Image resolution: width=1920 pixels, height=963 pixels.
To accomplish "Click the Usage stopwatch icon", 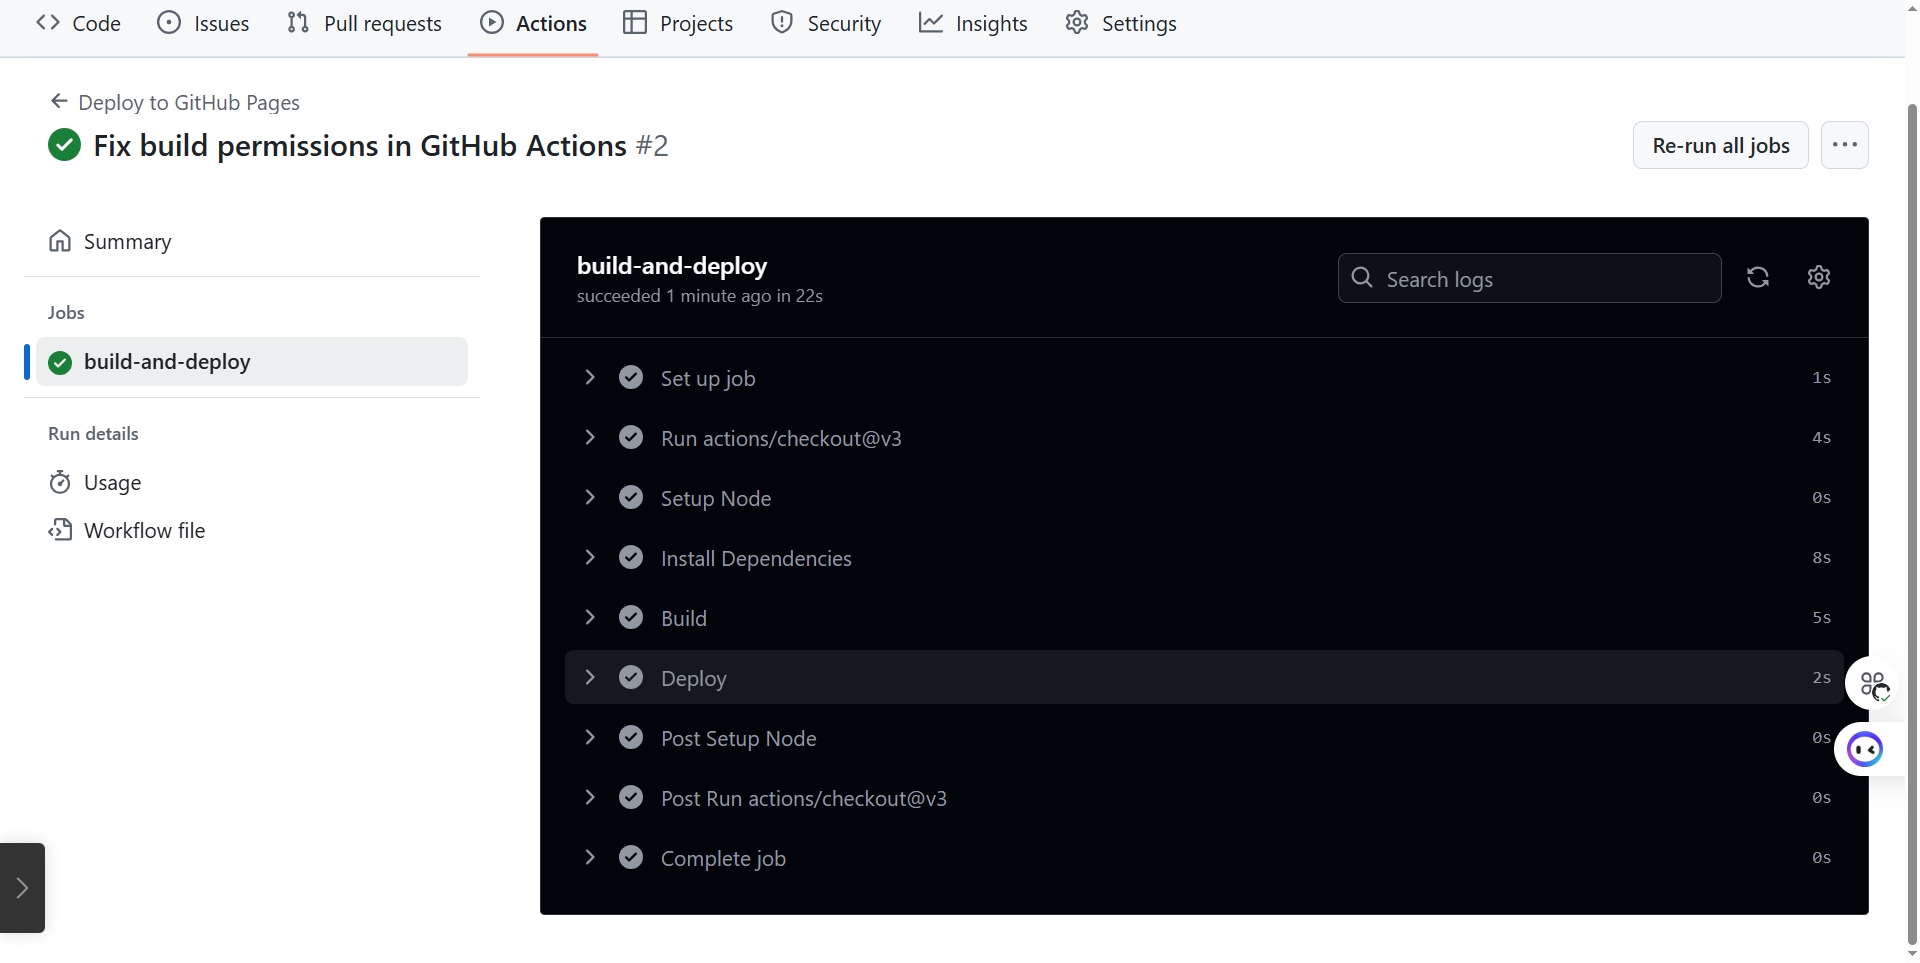I will (x=60, y=482).
